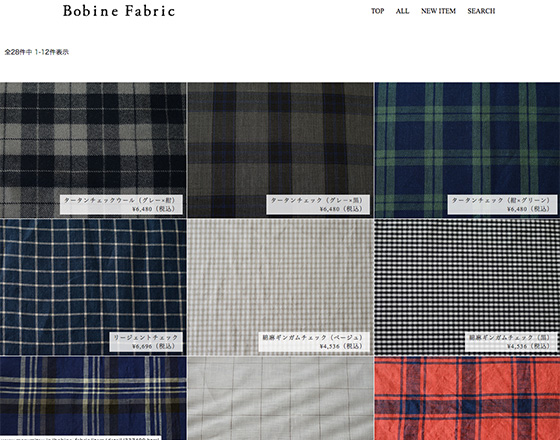Open grey and black tartan check thumbnail
Viewport: 560px width, 440px height.
click(280, 150)
